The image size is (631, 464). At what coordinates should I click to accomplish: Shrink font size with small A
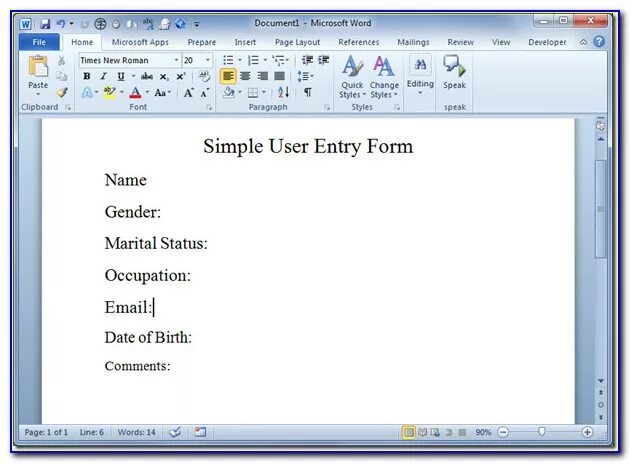click(204, 93)
